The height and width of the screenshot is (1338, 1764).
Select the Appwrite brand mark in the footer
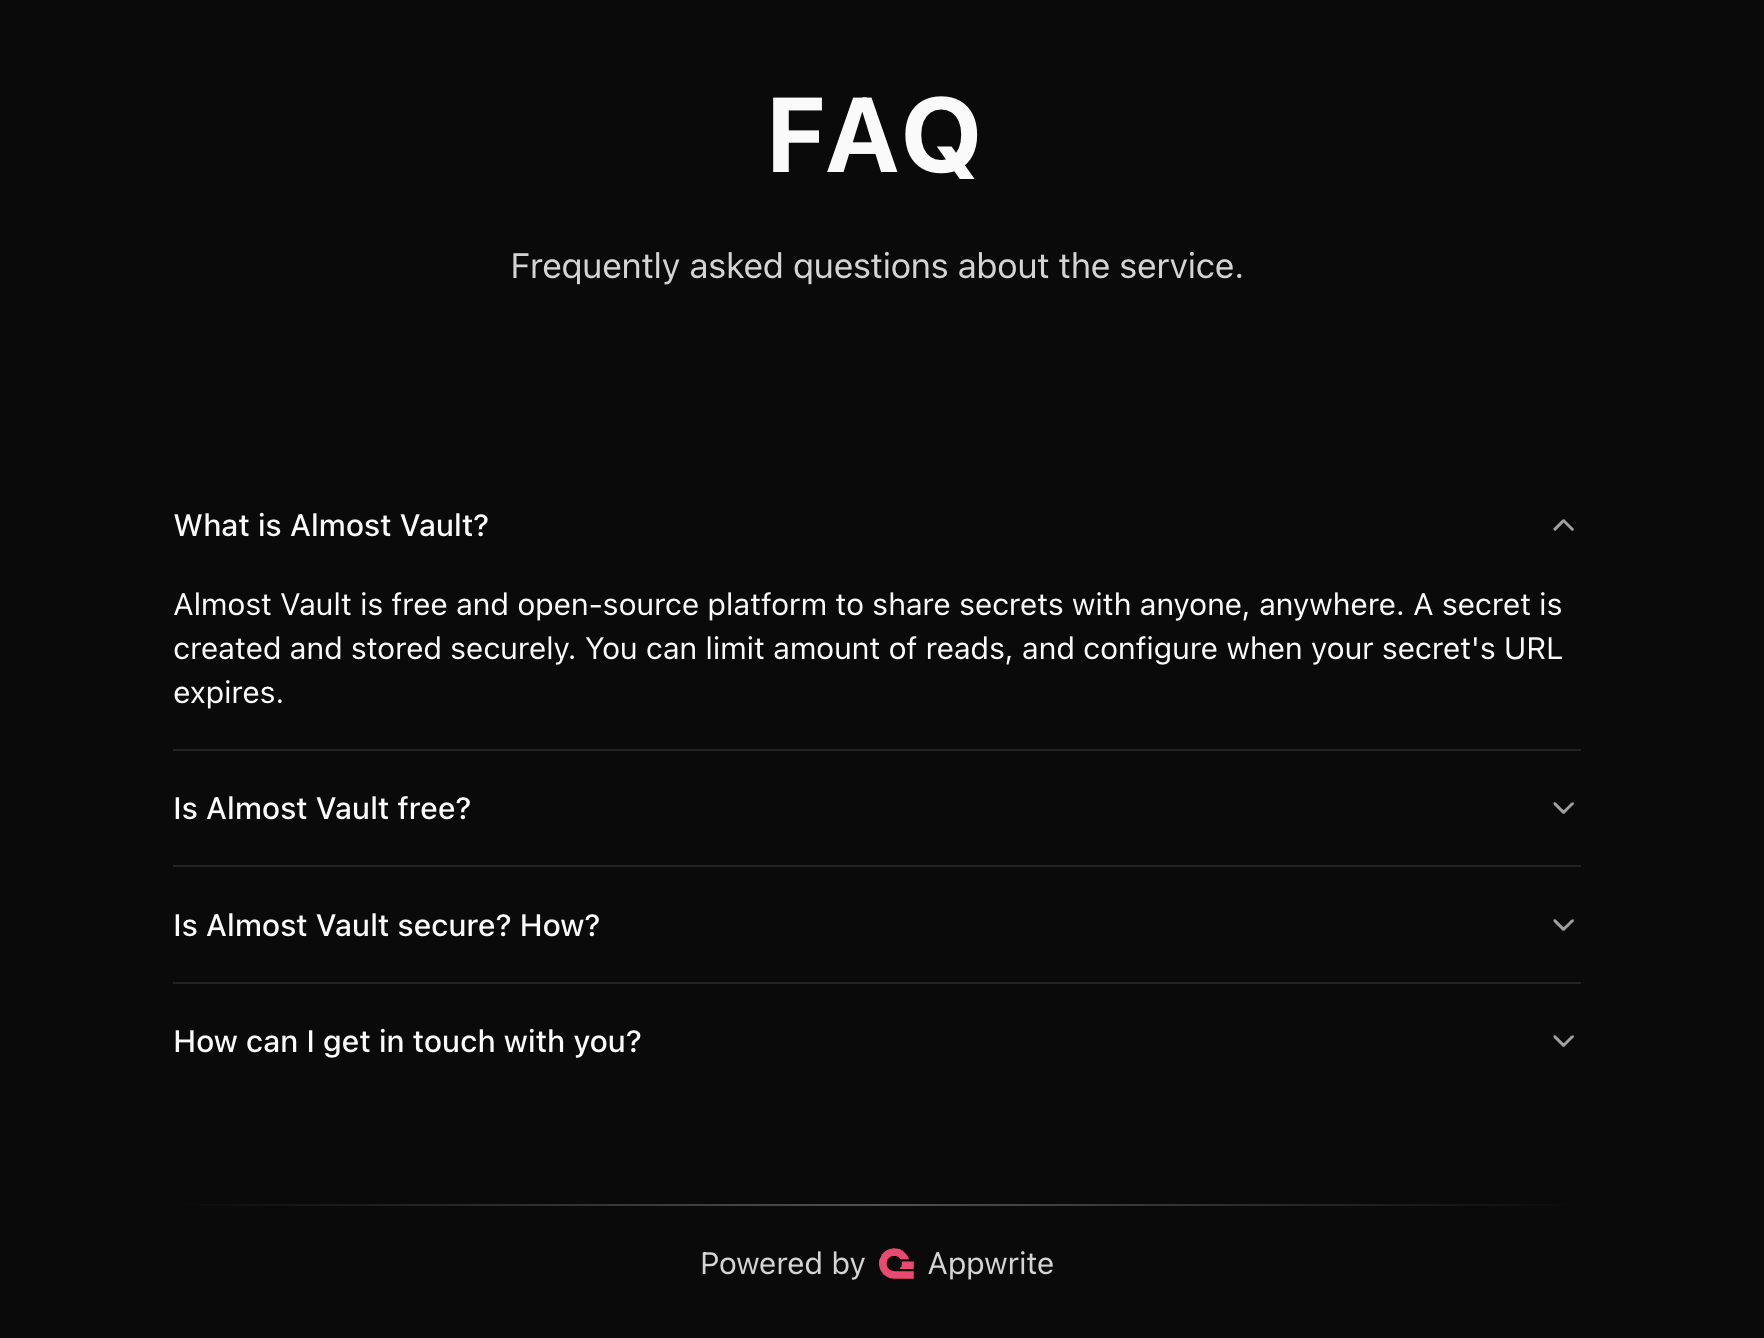898,1263
